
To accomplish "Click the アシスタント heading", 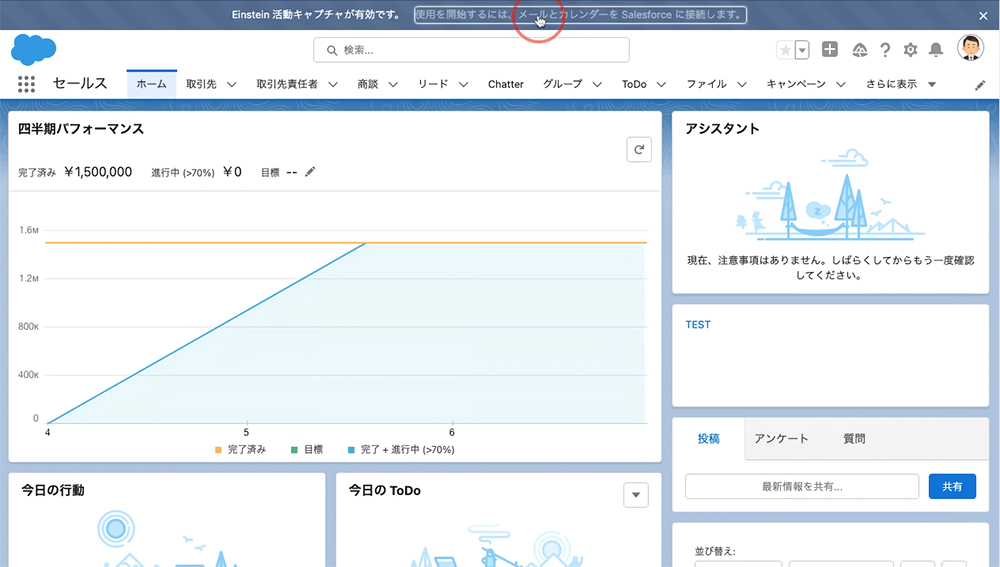I will pos(723,129).
